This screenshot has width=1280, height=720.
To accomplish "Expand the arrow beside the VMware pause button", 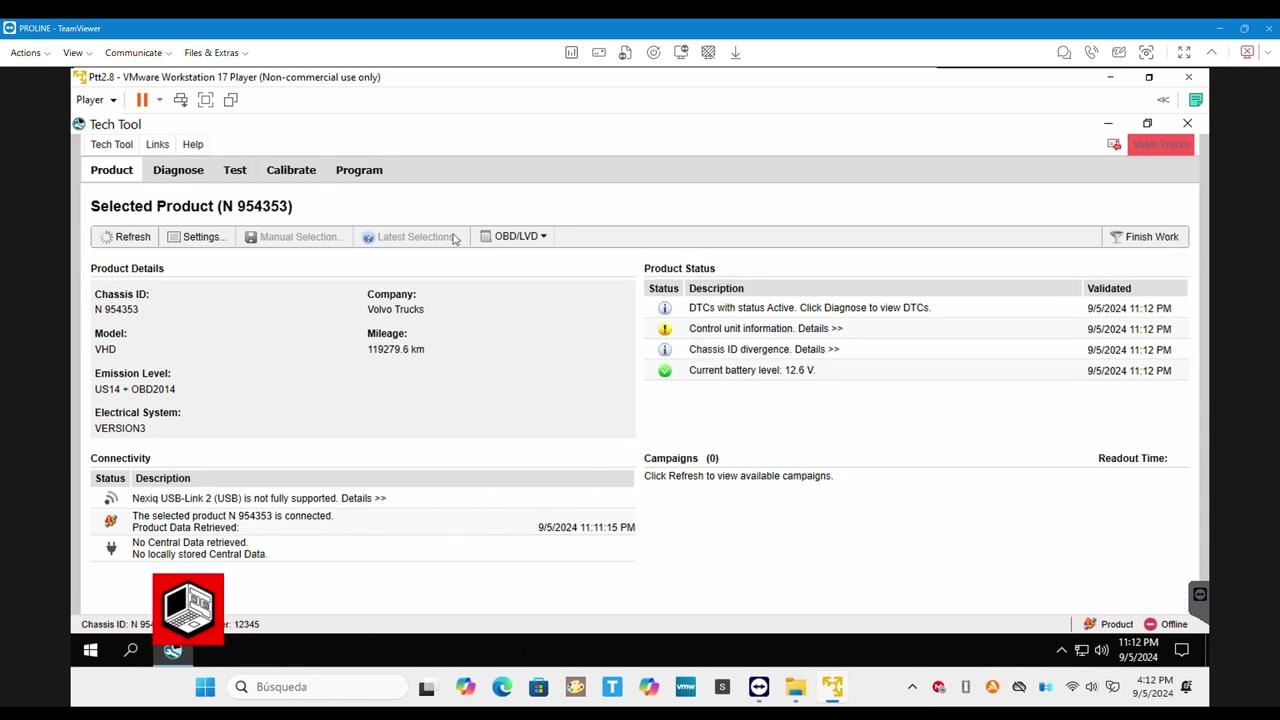I will (159, 100).
